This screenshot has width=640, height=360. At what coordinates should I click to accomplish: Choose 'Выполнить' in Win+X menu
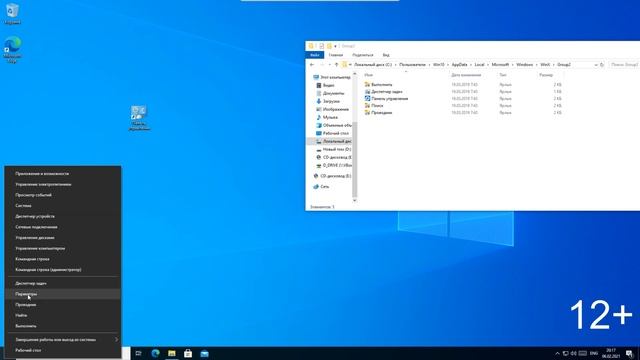point(63,326)
